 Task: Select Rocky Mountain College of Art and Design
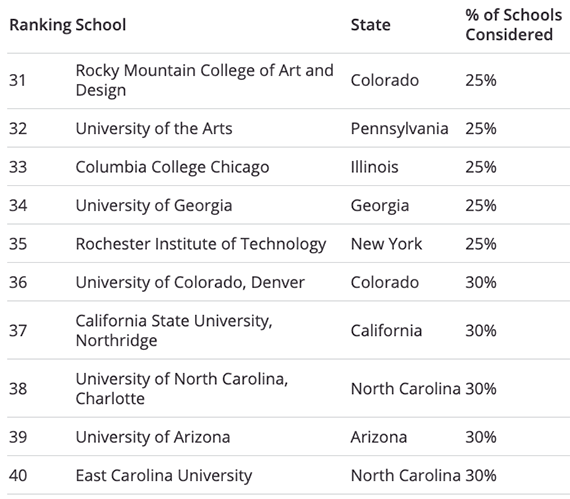click(205, 80)
